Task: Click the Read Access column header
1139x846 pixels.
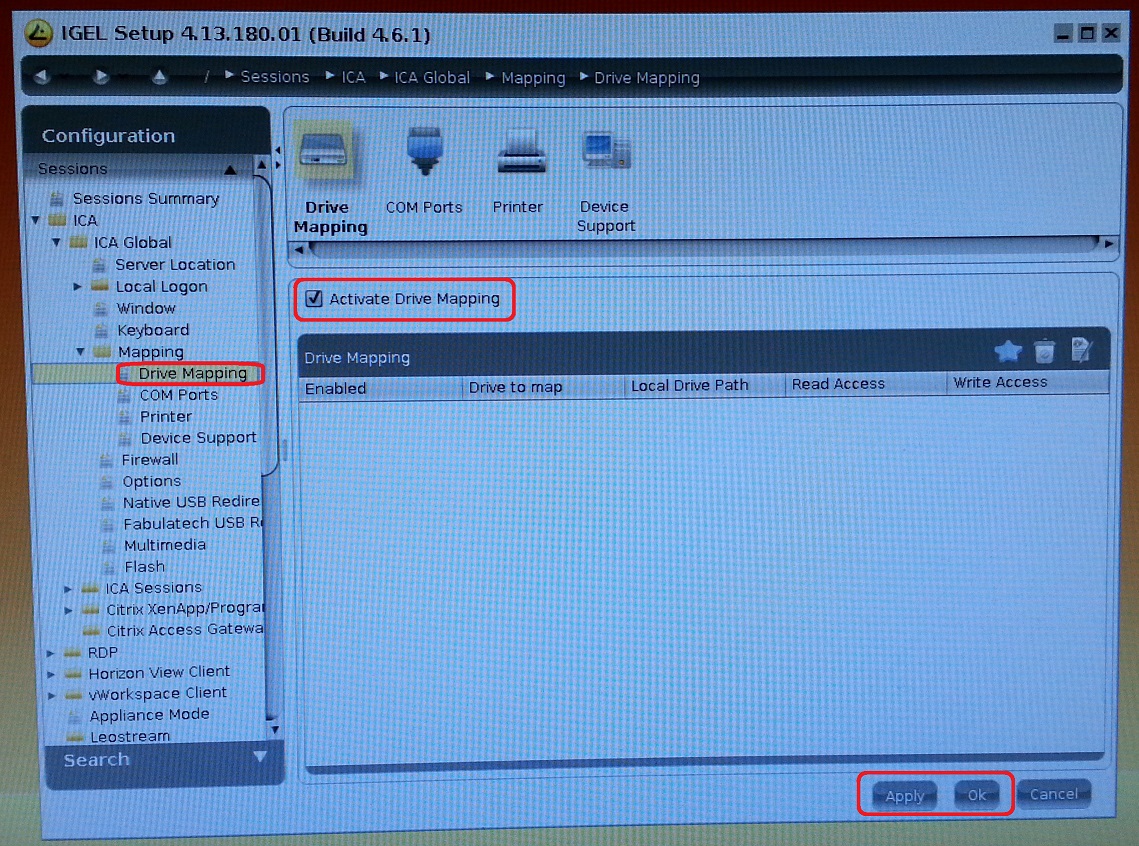Action: [867, 384]
